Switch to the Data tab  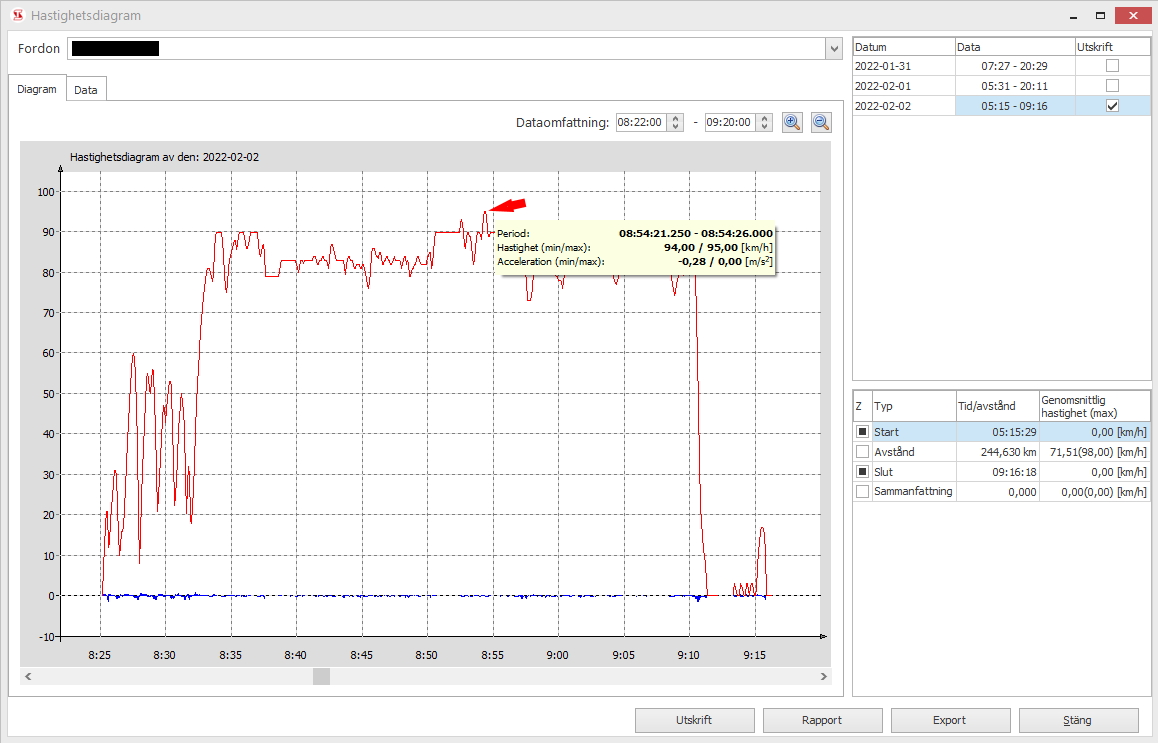click(x=86, y=90)
